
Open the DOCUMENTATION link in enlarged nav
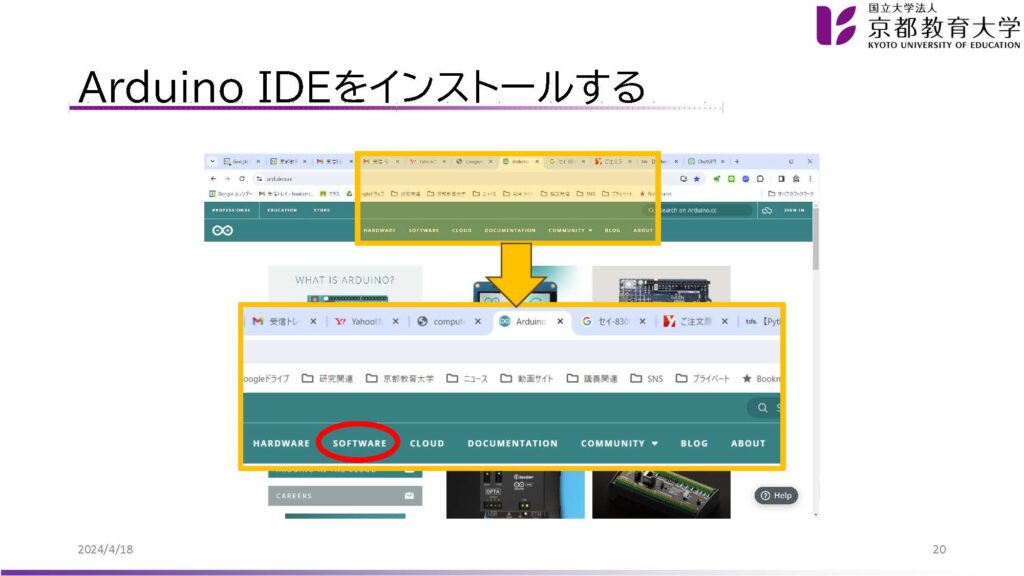(512, 443)
